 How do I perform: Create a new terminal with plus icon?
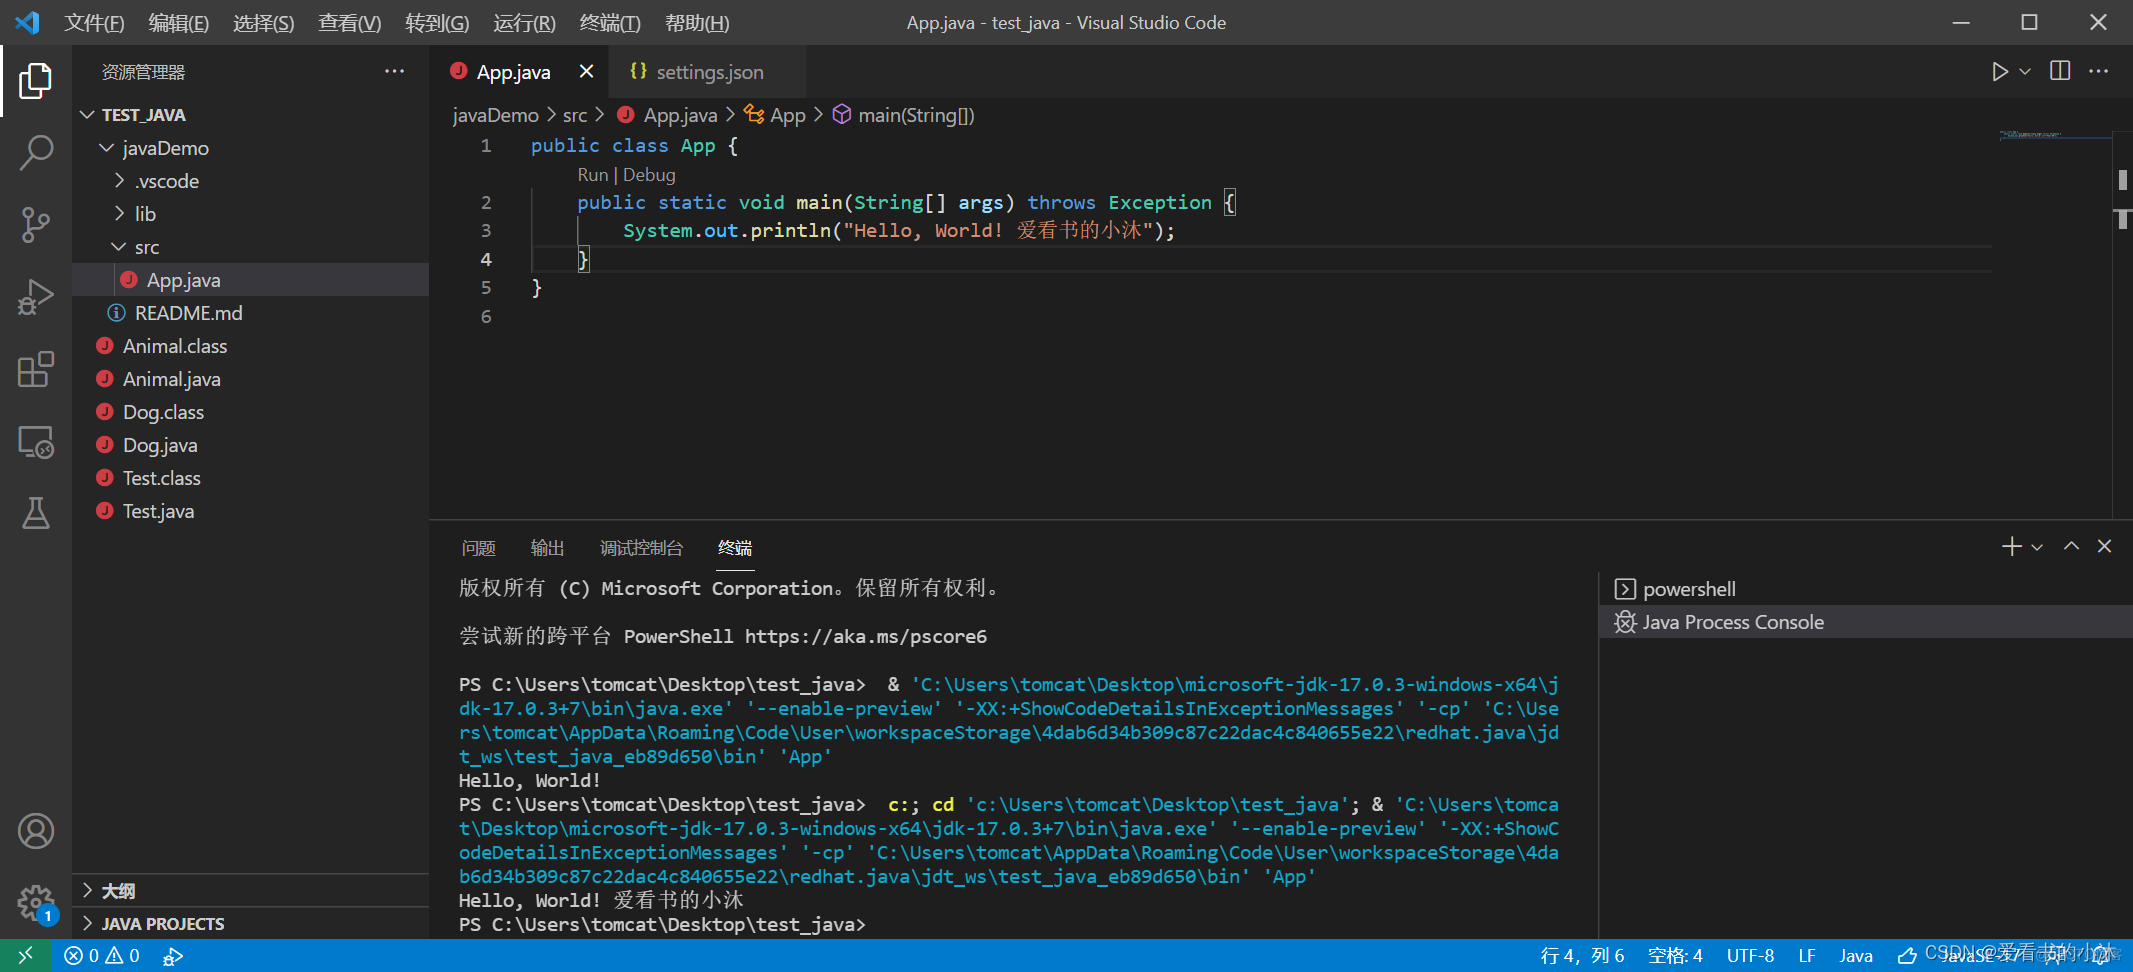tap(2012, 546)
